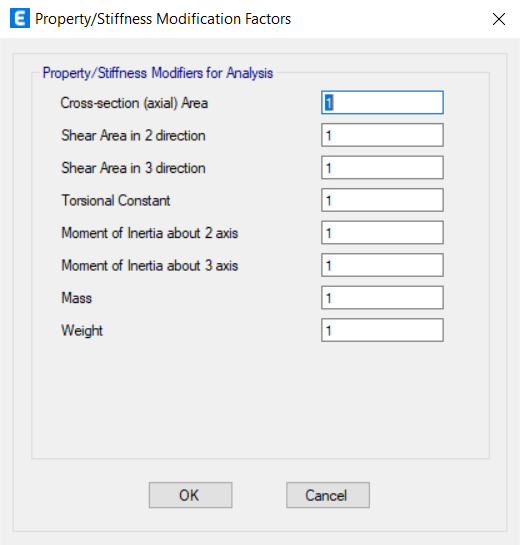Discard changes using the Cancel button

pyautogui.click(x=328, y=495)
